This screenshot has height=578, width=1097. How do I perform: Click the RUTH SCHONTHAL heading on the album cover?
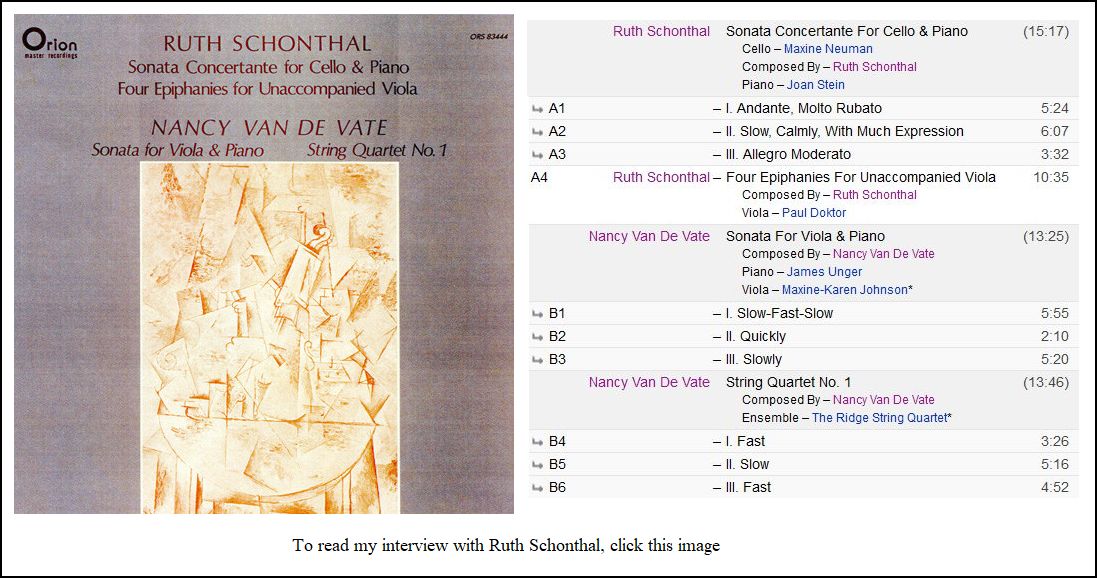(x=267, y=43)
